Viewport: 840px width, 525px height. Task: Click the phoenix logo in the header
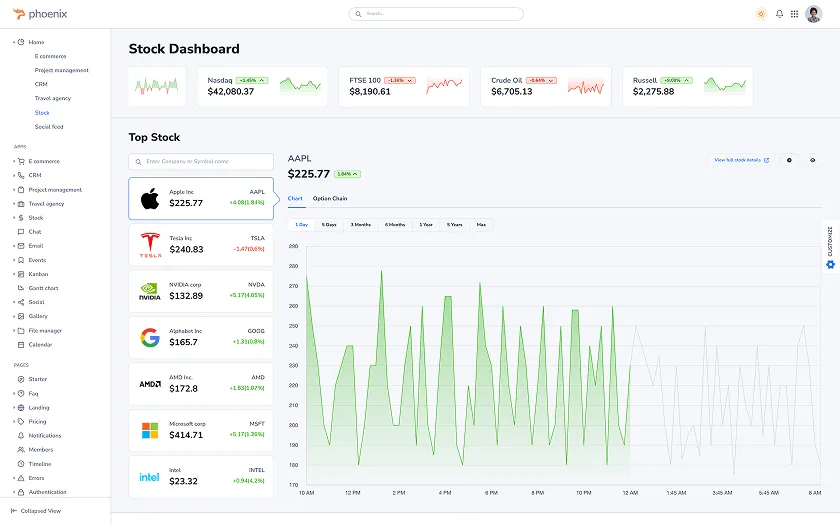[x=40, y=14]
